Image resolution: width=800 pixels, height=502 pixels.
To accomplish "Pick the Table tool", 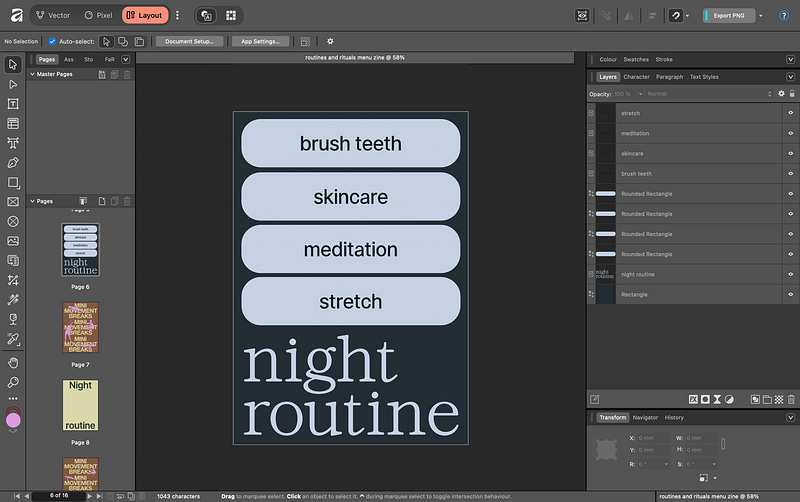I will coord(13,124).
